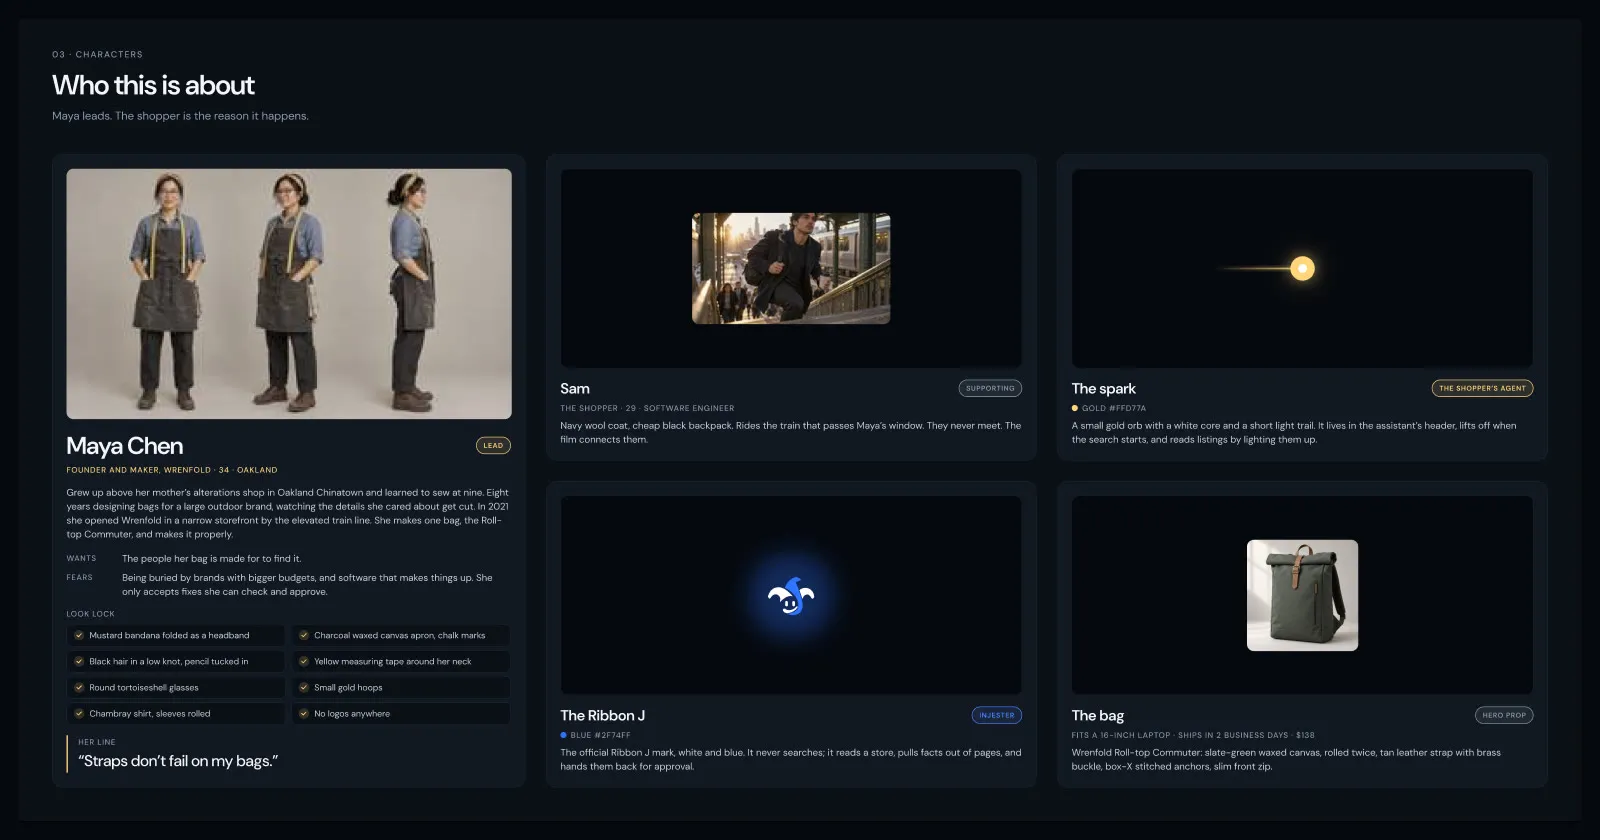Image resolution: width=1600 pixels, height=840 pixels.
Task: Toggle the 'No logos anywhere' check
Action: click(x=304, y=713)
